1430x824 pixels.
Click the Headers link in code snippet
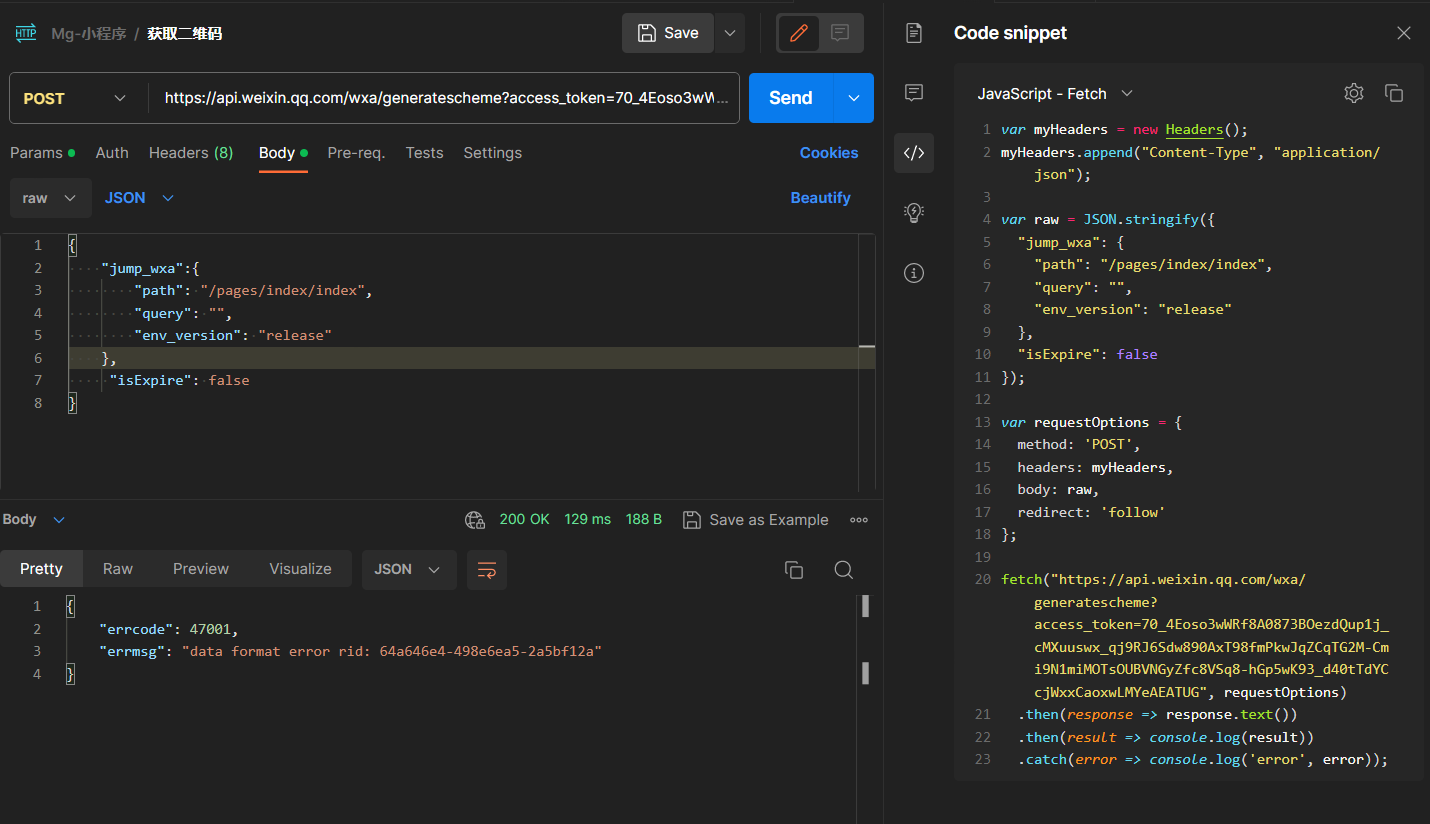[x=1194, y=129]
